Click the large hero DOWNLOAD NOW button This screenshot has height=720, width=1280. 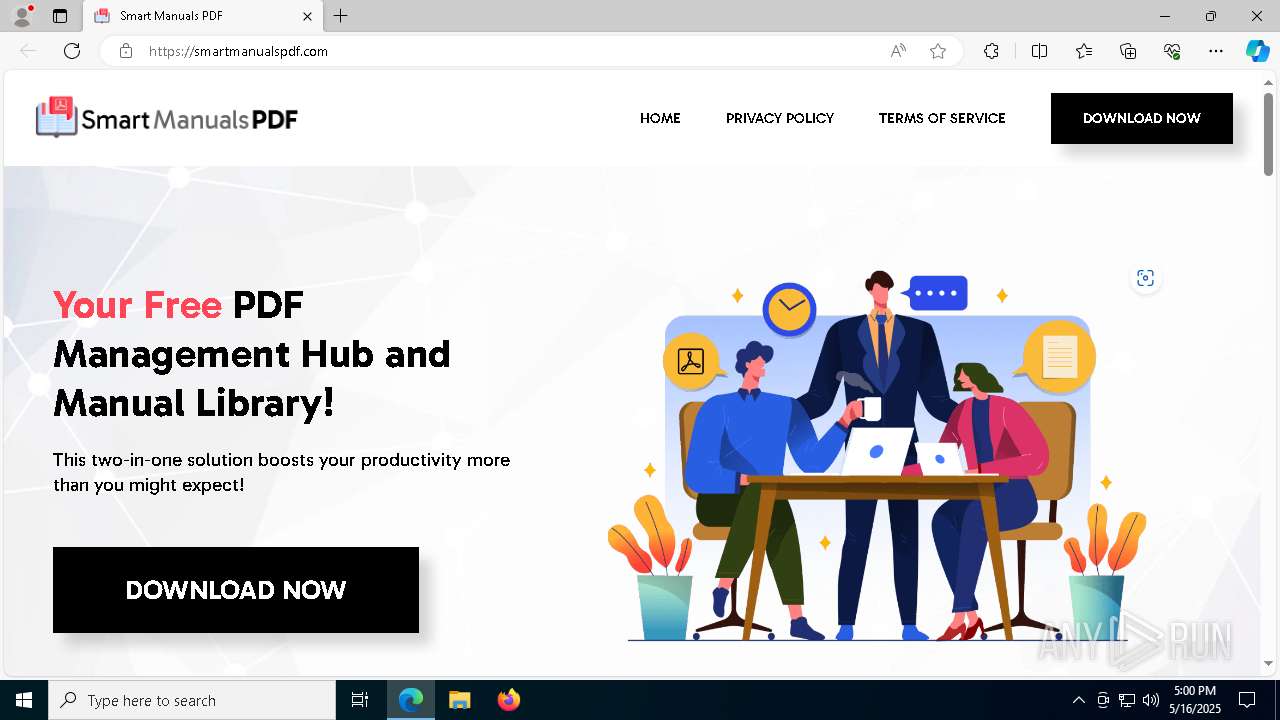coord(236,590)
